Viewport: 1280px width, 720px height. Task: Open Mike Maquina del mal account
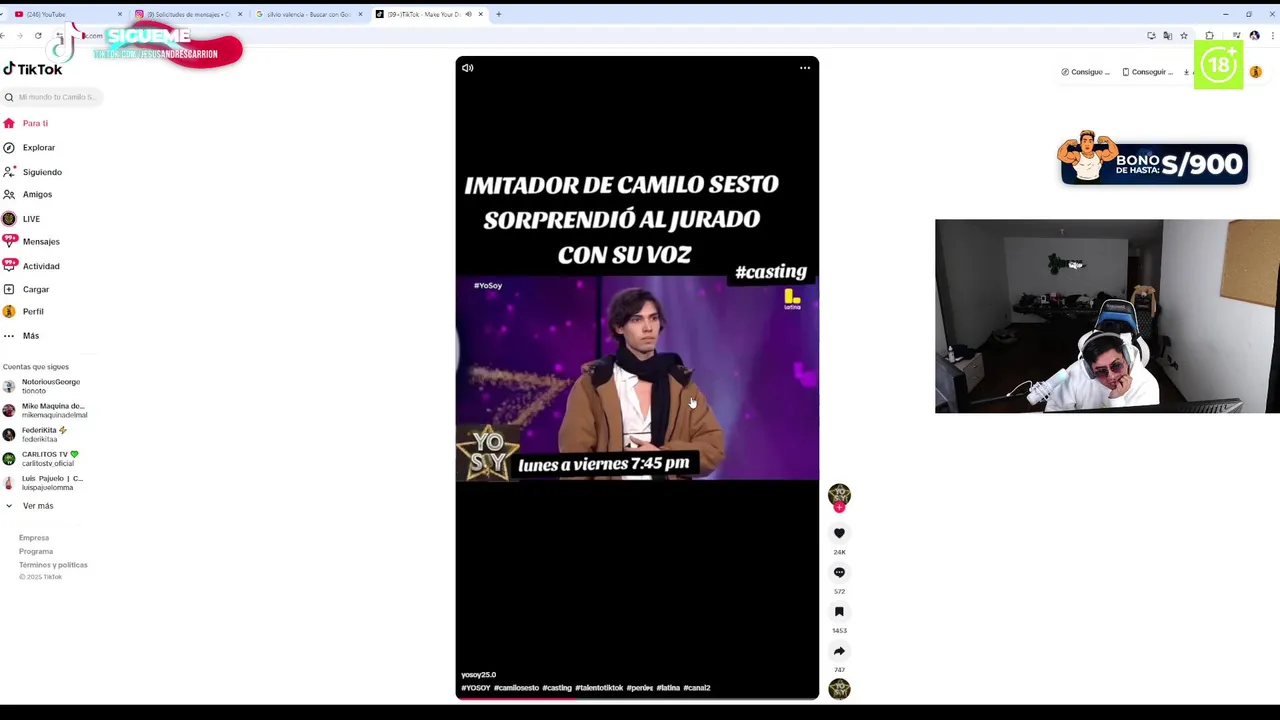44,410
